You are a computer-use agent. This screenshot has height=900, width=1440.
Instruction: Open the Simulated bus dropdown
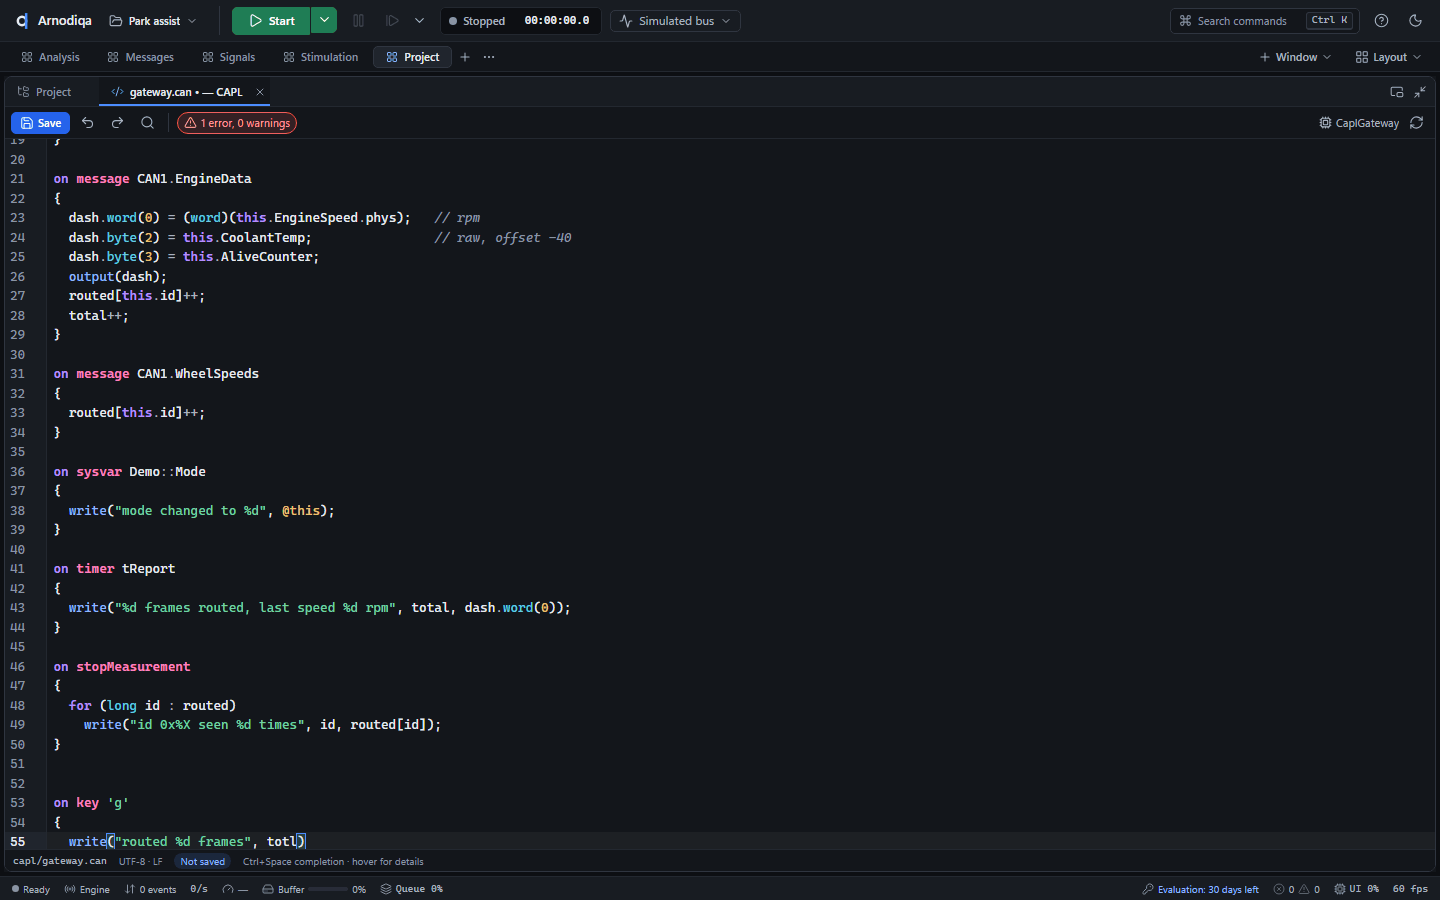[676, 21]
